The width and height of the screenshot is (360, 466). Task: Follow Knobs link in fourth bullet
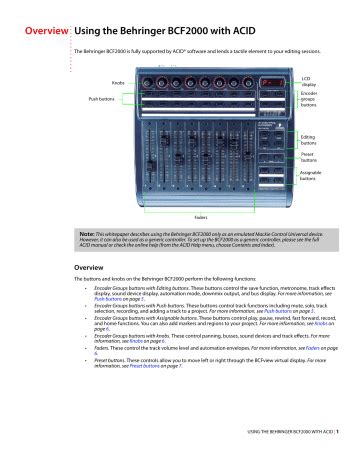(136, 341)
